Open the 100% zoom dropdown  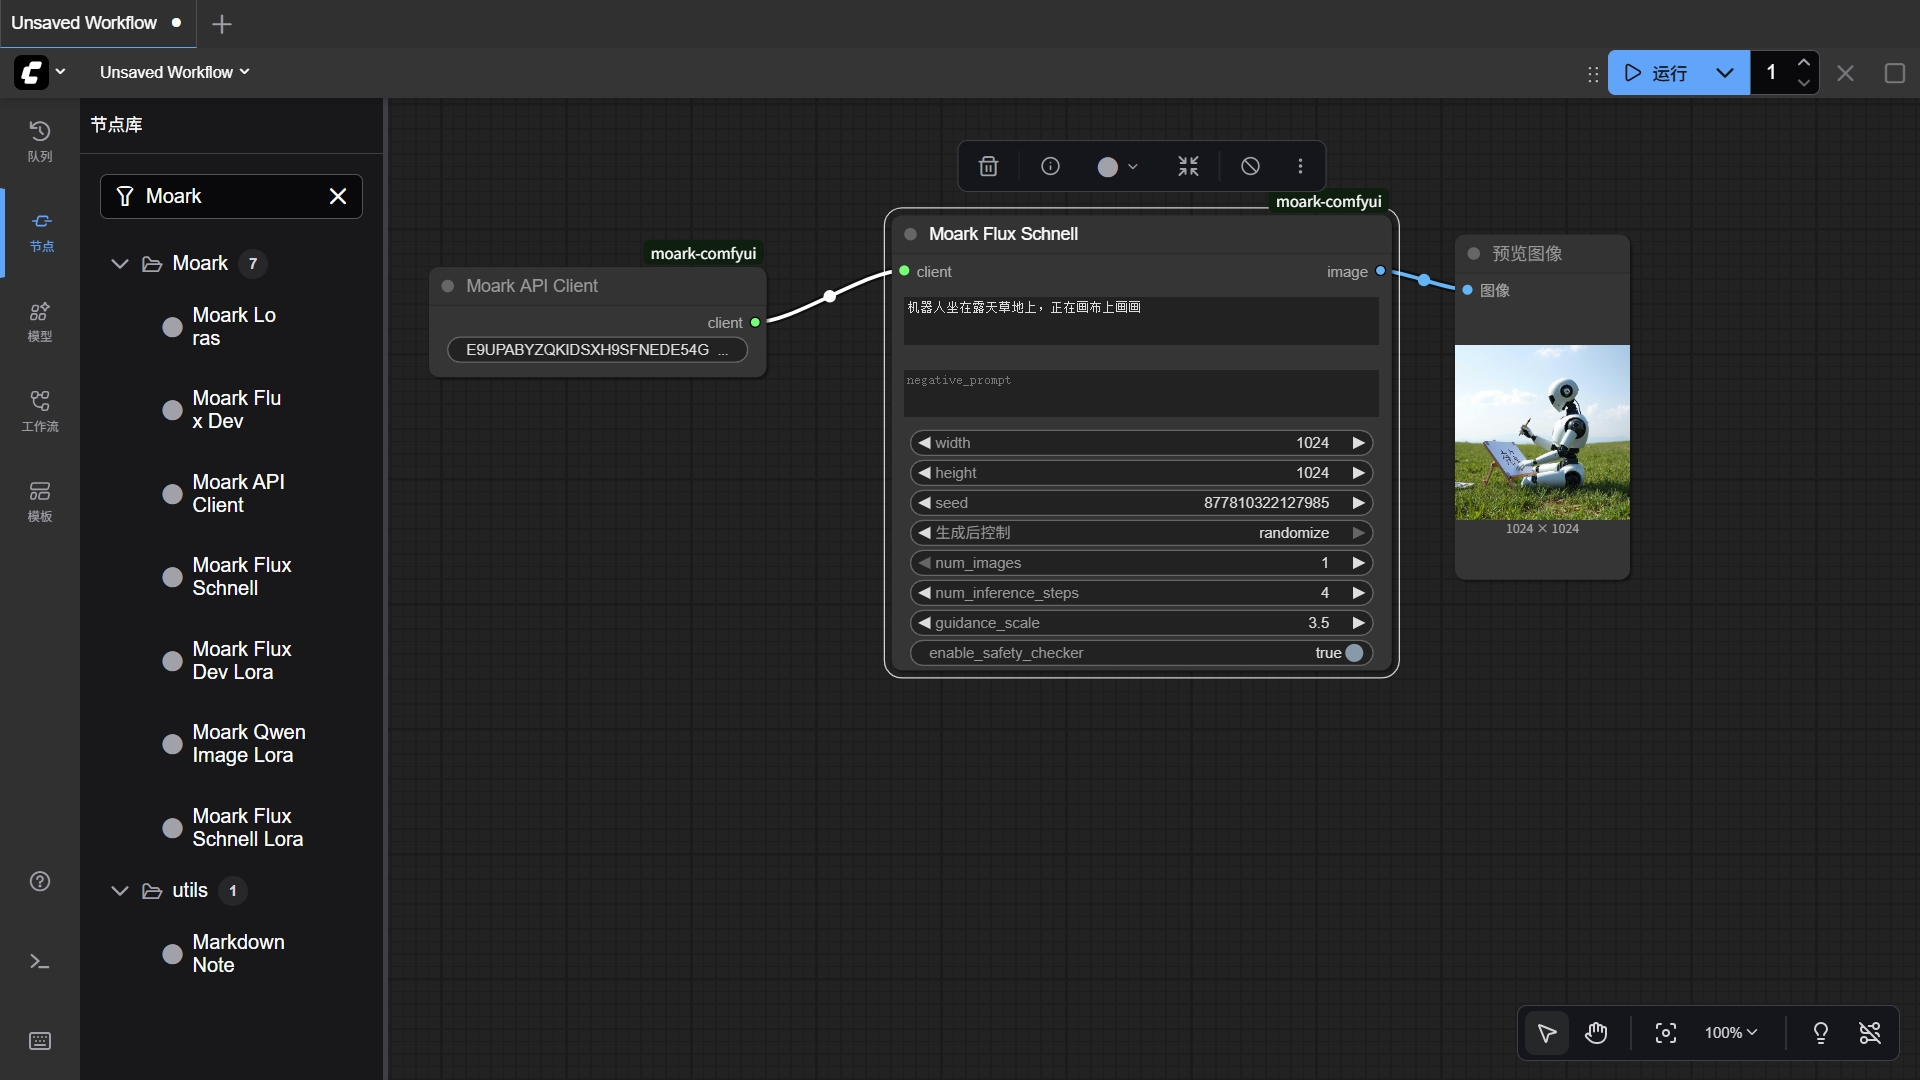tap(1731, 1033)
